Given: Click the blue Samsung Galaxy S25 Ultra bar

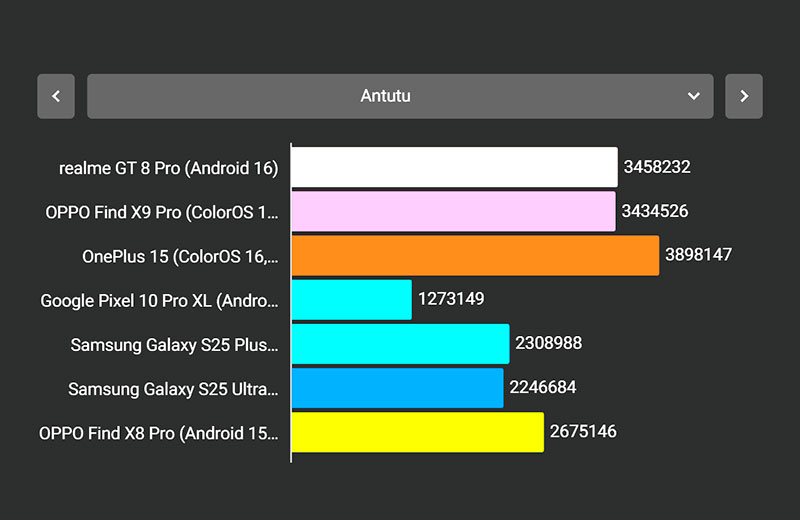Looking at the screenshot, I should (x=397, y=388).
